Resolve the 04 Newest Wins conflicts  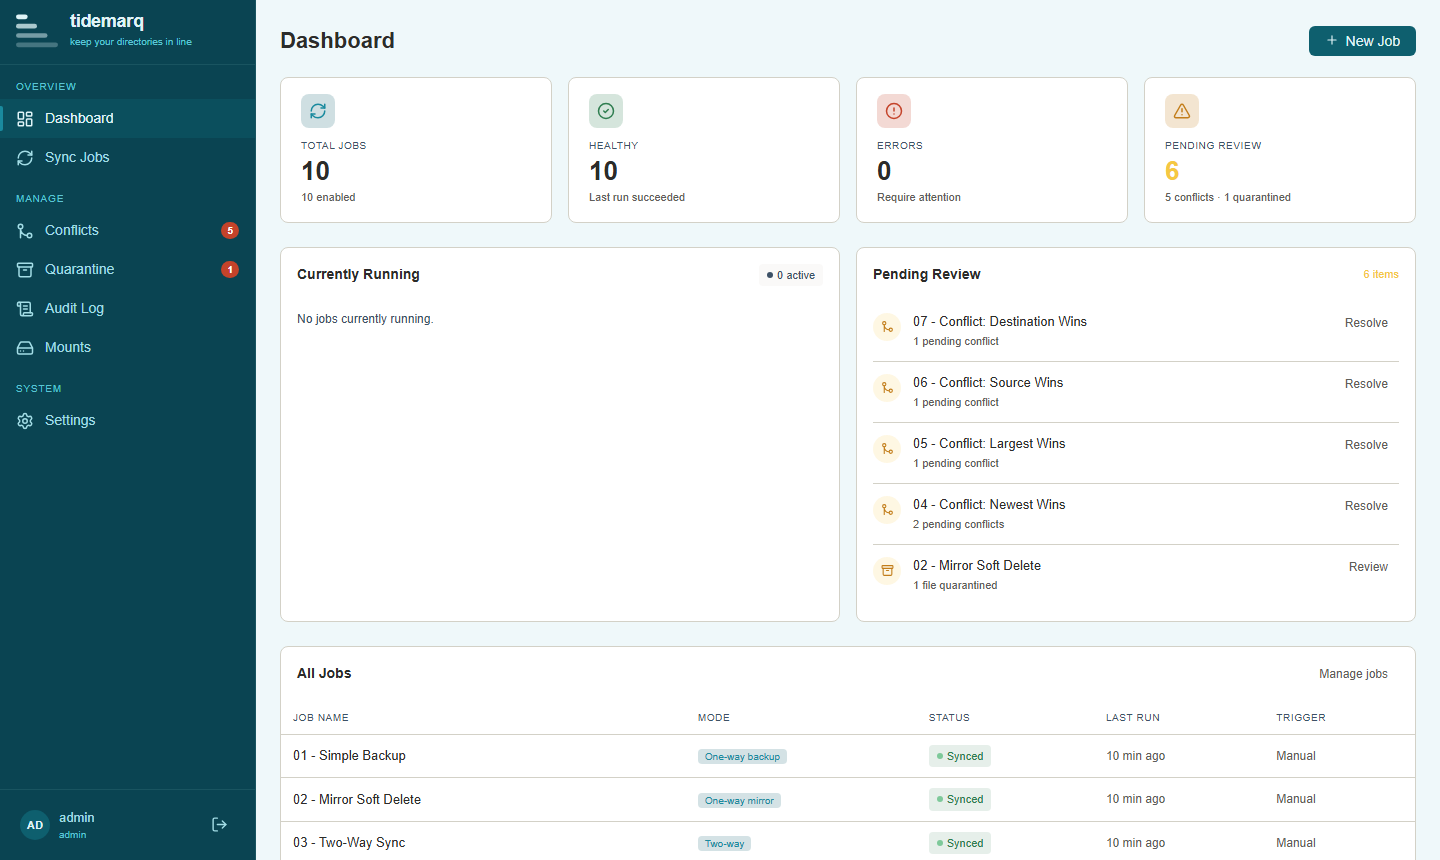click(x=1366, y=506)
